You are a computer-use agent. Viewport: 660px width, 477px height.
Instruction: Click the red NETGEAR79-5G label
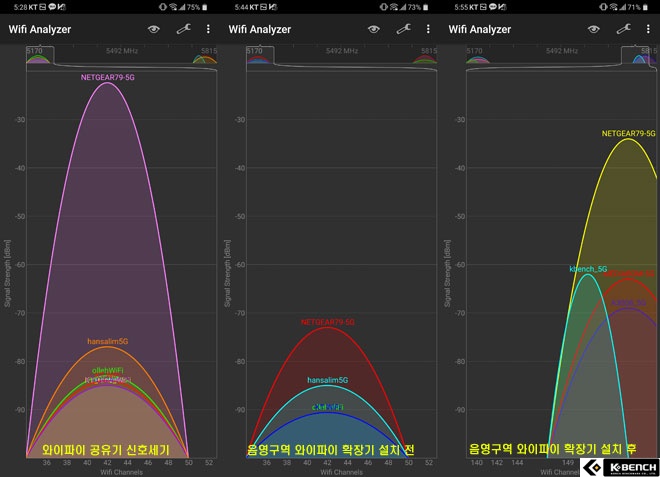tap(327, 322)
